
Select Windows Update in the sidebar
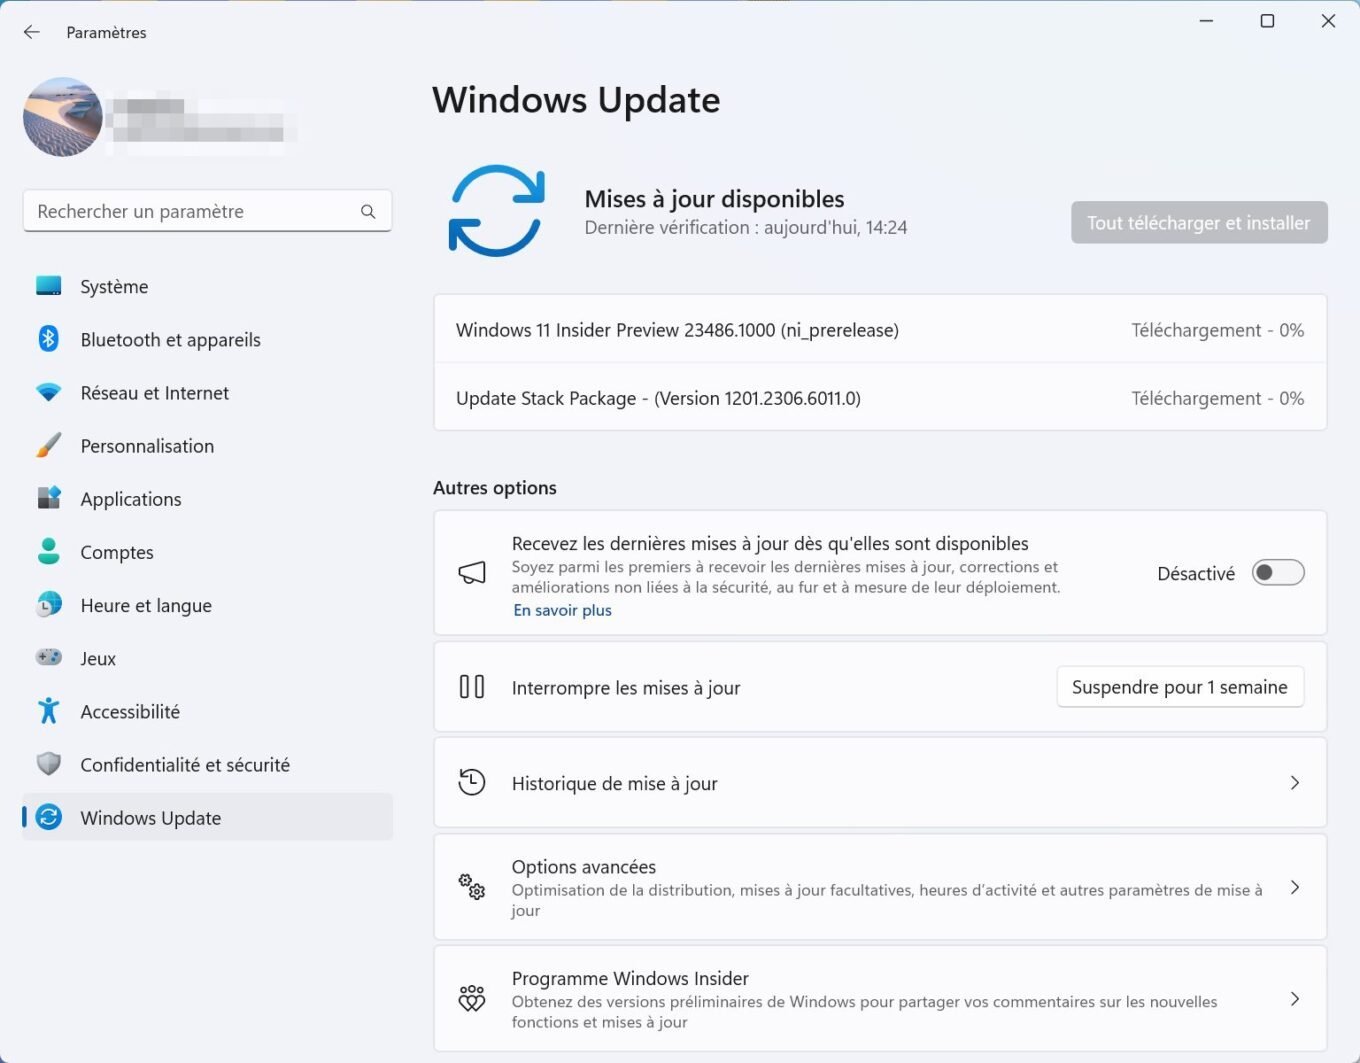207,817
